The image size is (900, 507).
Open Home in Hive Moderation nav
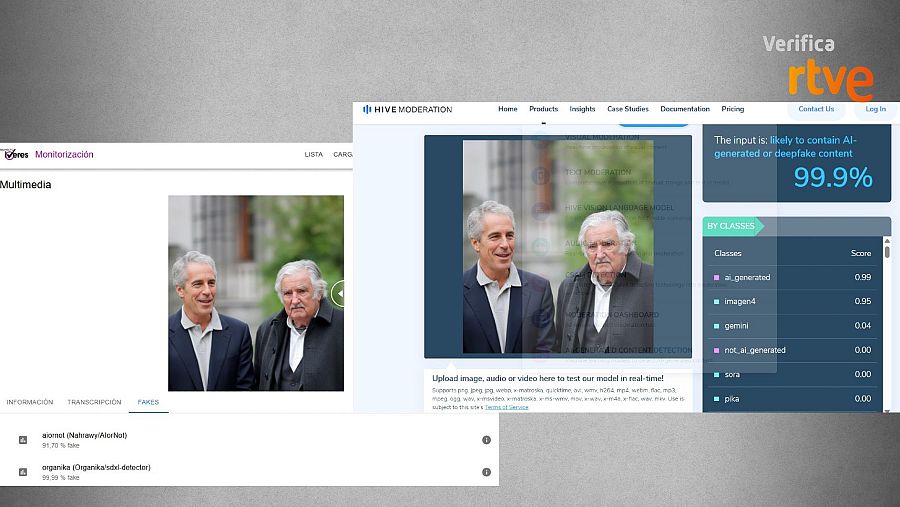(507, 109)
